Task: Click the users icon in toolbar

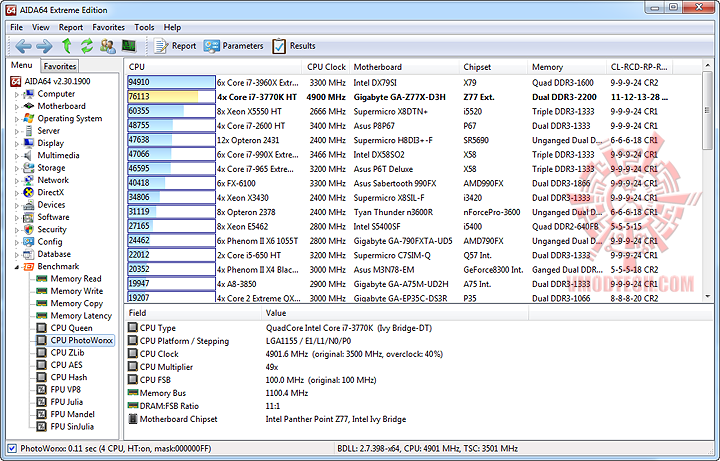Action: 108,46
